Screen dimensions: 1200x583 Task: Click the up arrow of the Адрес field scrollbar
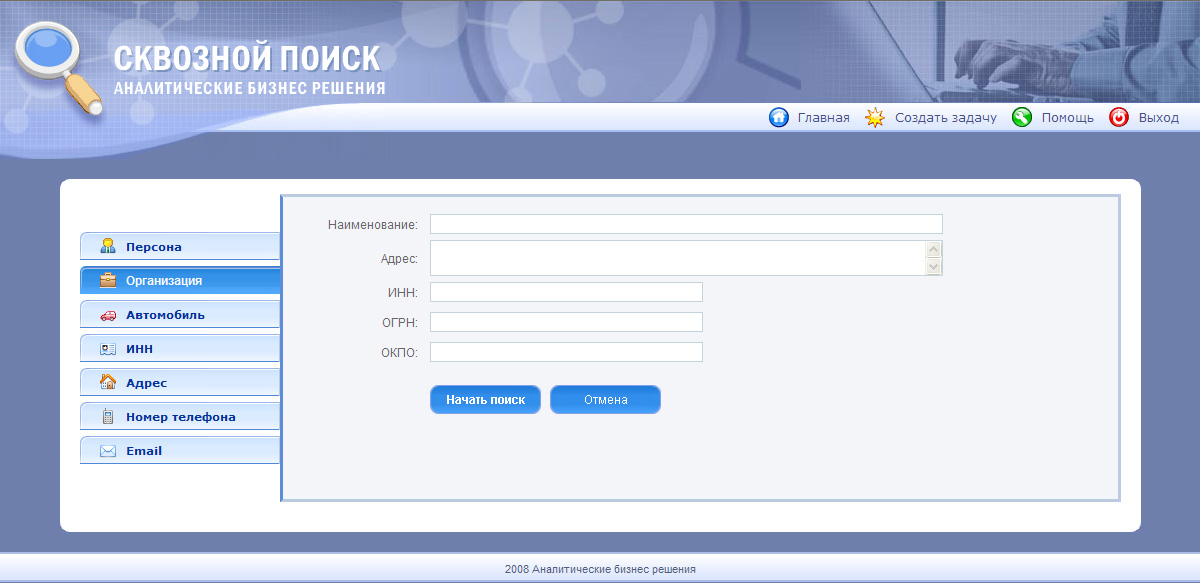[x=933, y=248]
